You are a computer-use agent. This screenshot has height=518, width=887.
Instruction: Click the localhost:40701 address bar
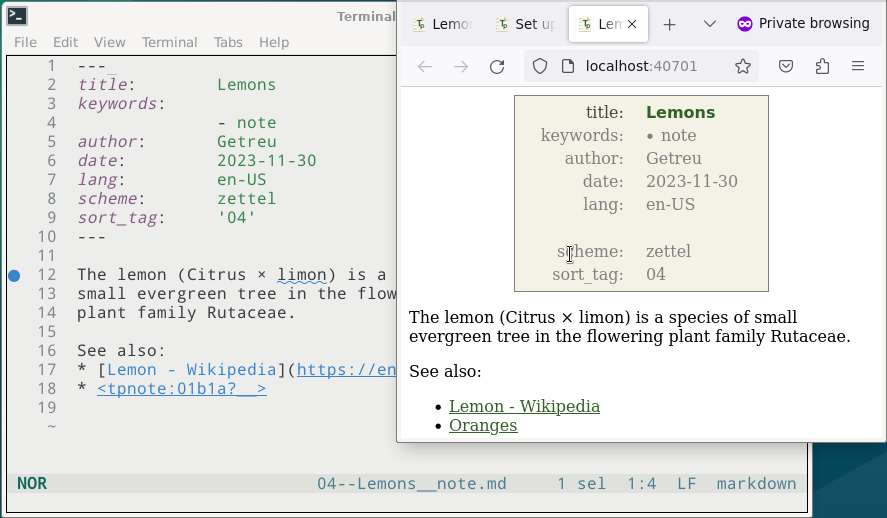click(640, 67)
